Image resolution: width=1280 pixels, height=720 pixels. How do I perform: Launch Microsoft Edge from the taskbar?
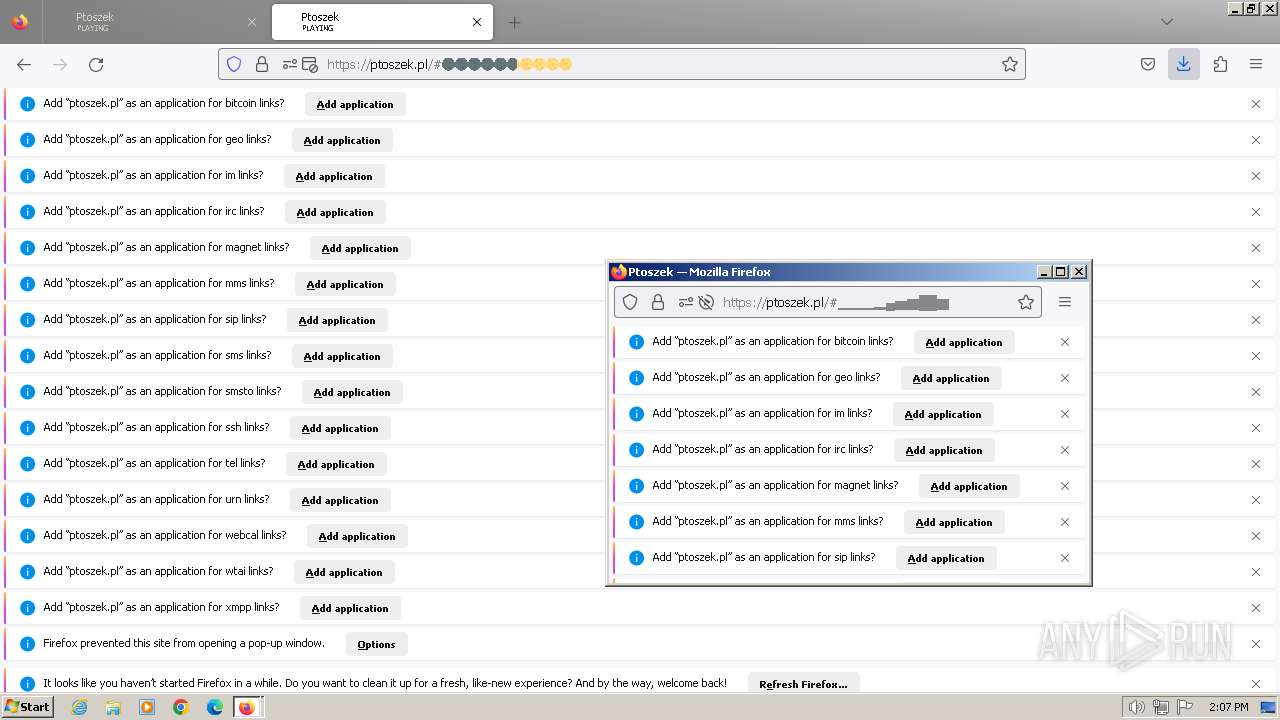tap(215, 707)
